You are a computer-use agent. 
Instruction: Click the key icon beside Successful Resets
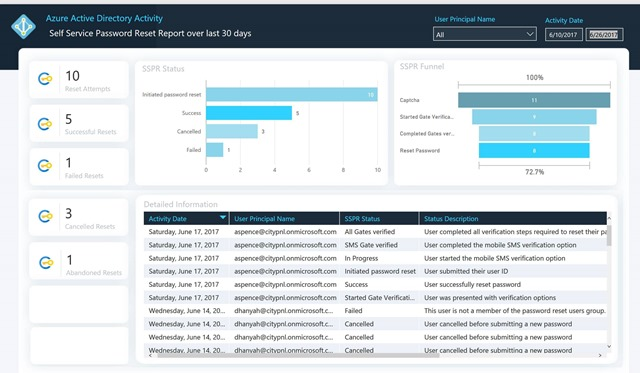pos(45,123)
